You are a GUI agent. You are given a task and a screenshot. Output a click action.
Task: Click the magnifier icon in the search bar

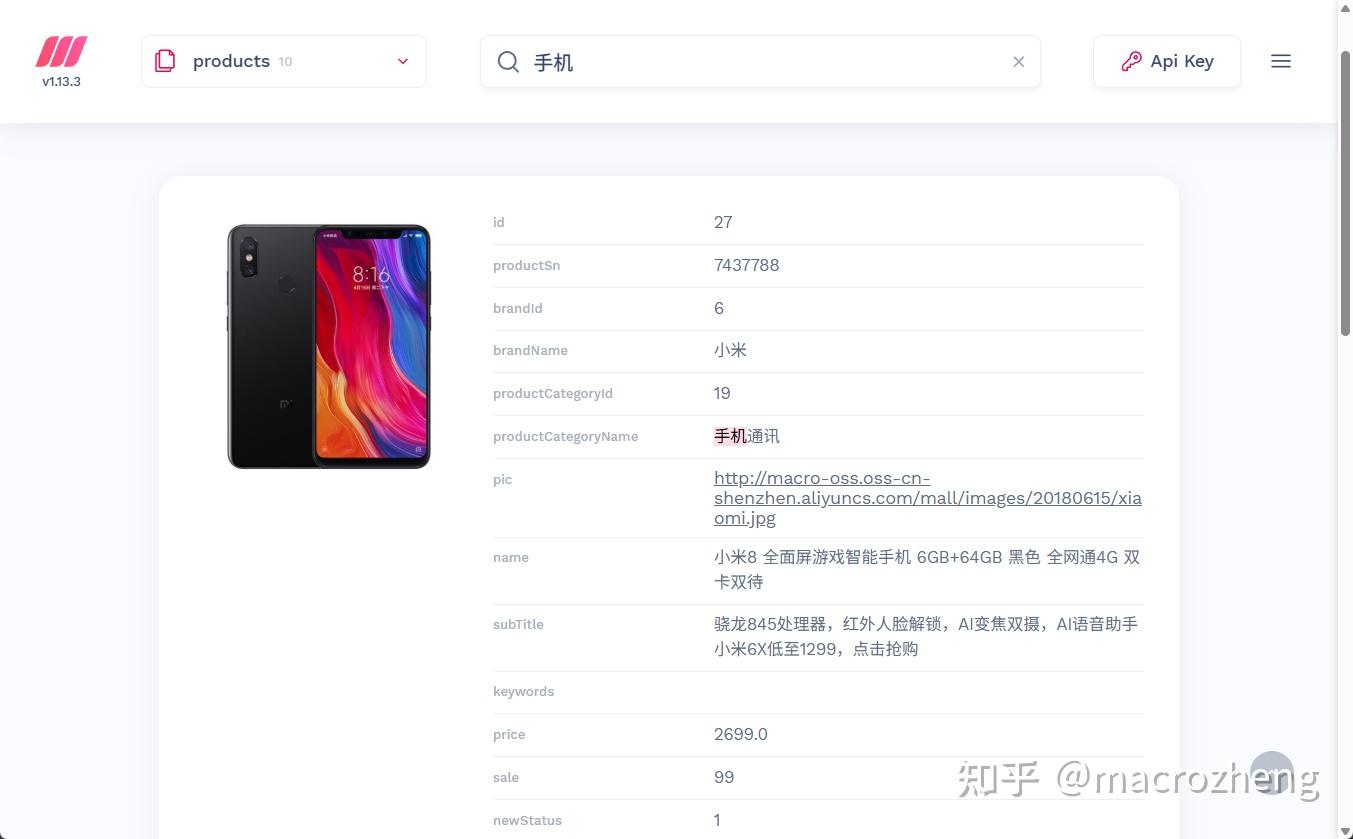pos(508,61)
